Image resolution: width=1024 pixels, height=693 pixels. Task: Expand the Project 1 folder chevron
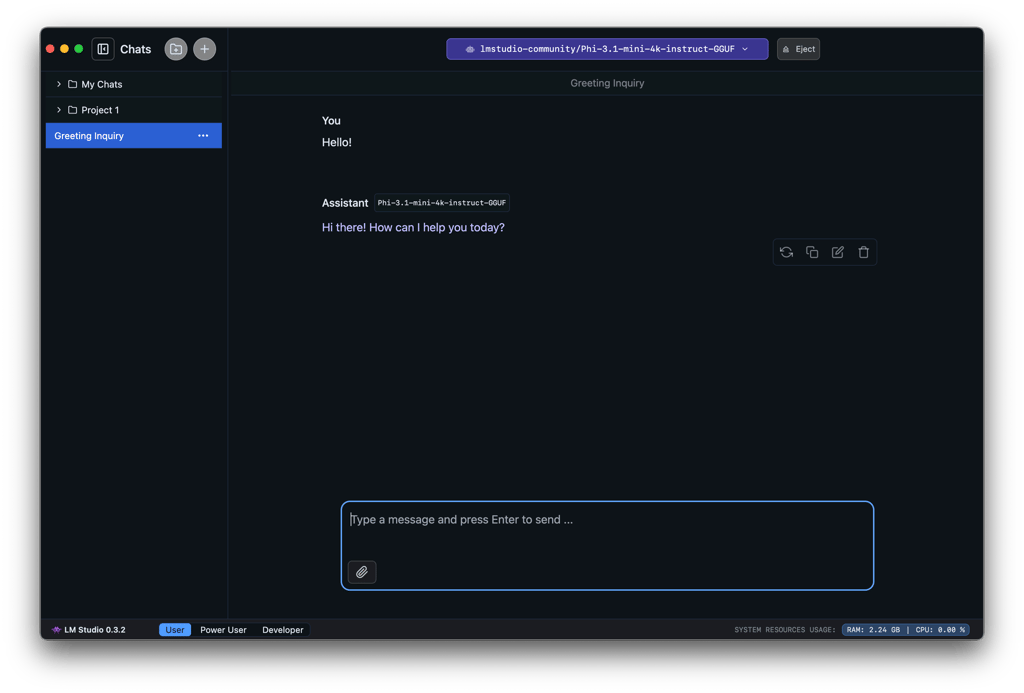59,110
